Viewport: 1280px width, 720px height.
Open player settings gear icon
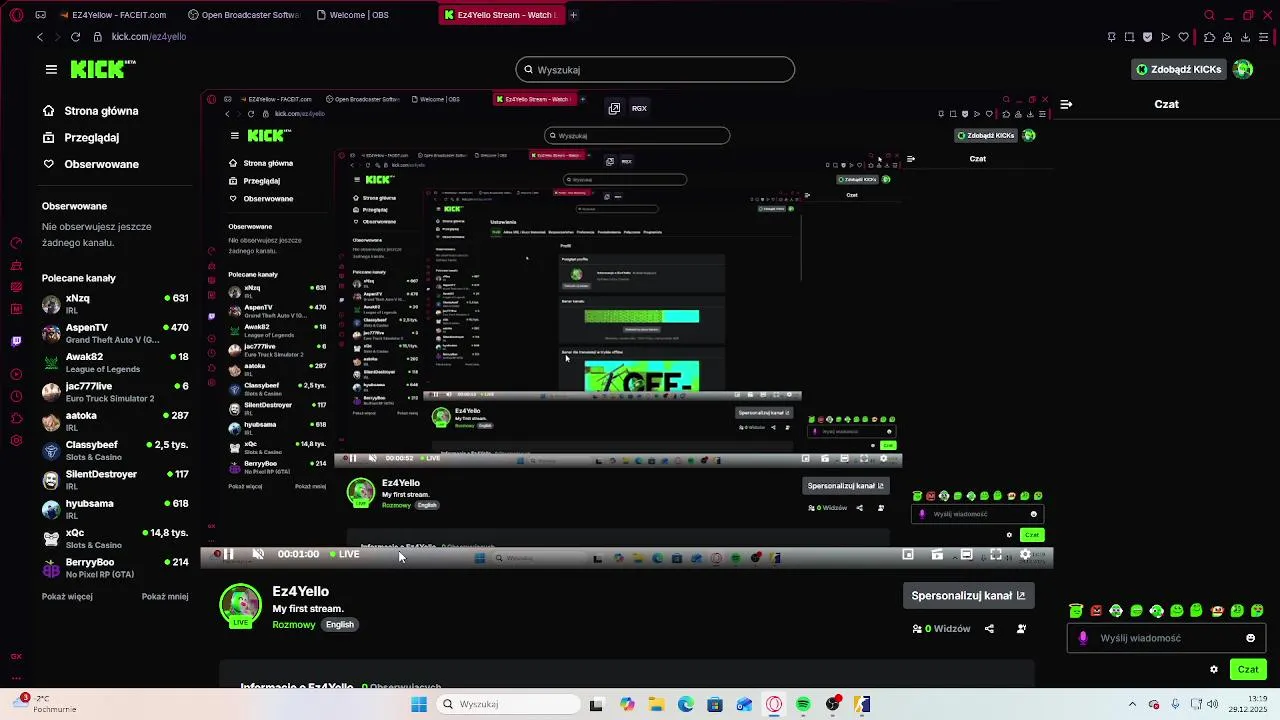point(1025,554)
